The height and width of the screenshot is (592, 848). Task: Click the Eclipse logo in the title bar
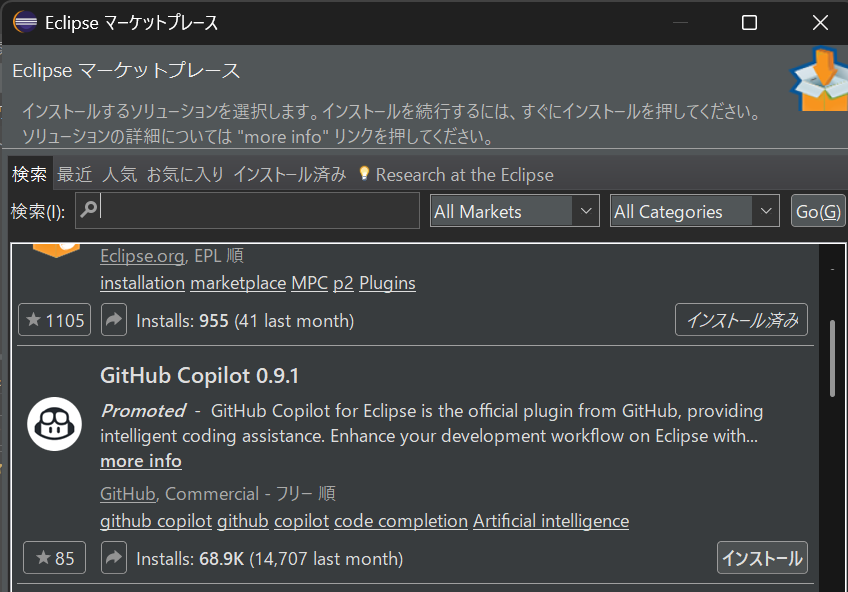pos(26,22)
